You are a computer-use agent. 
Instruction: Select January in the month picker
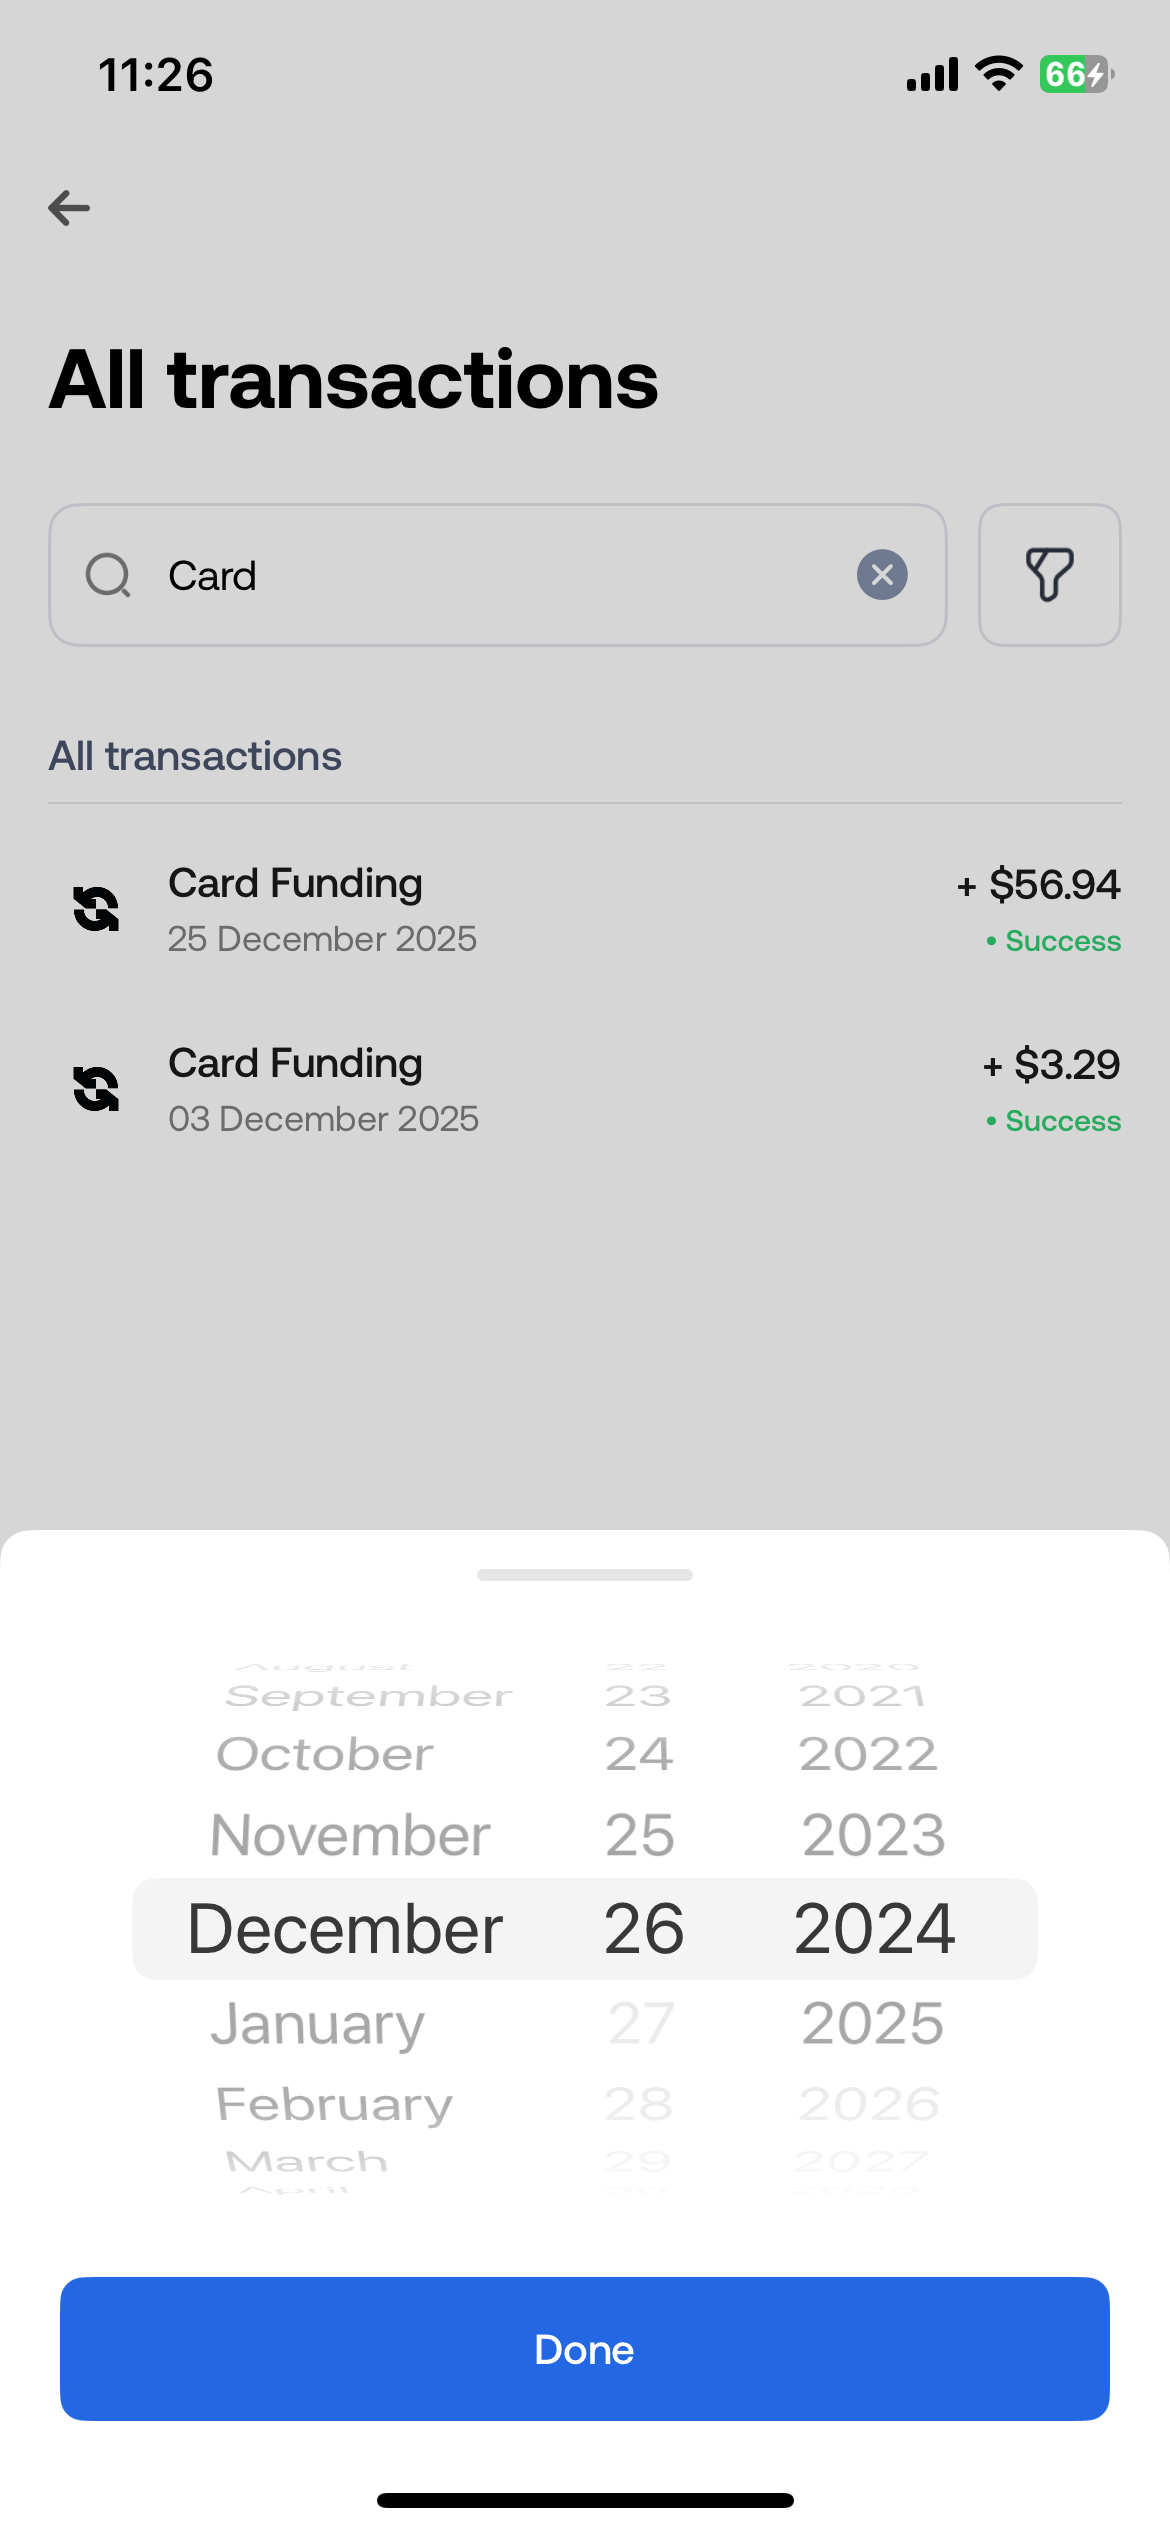[x=318, y=2024]
